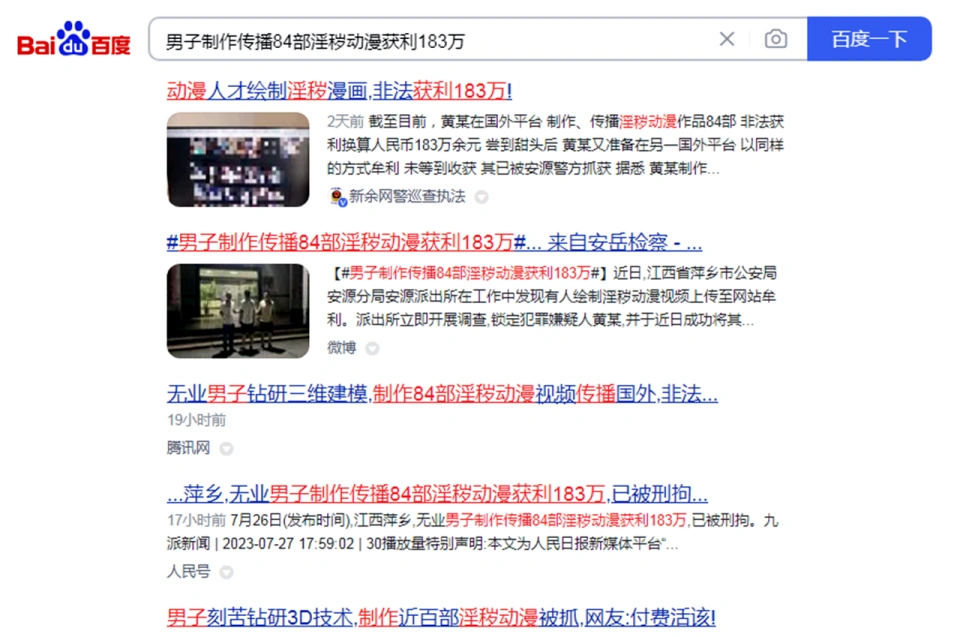Click the blurred thumbnail of the first result

[x=238, y=159]
